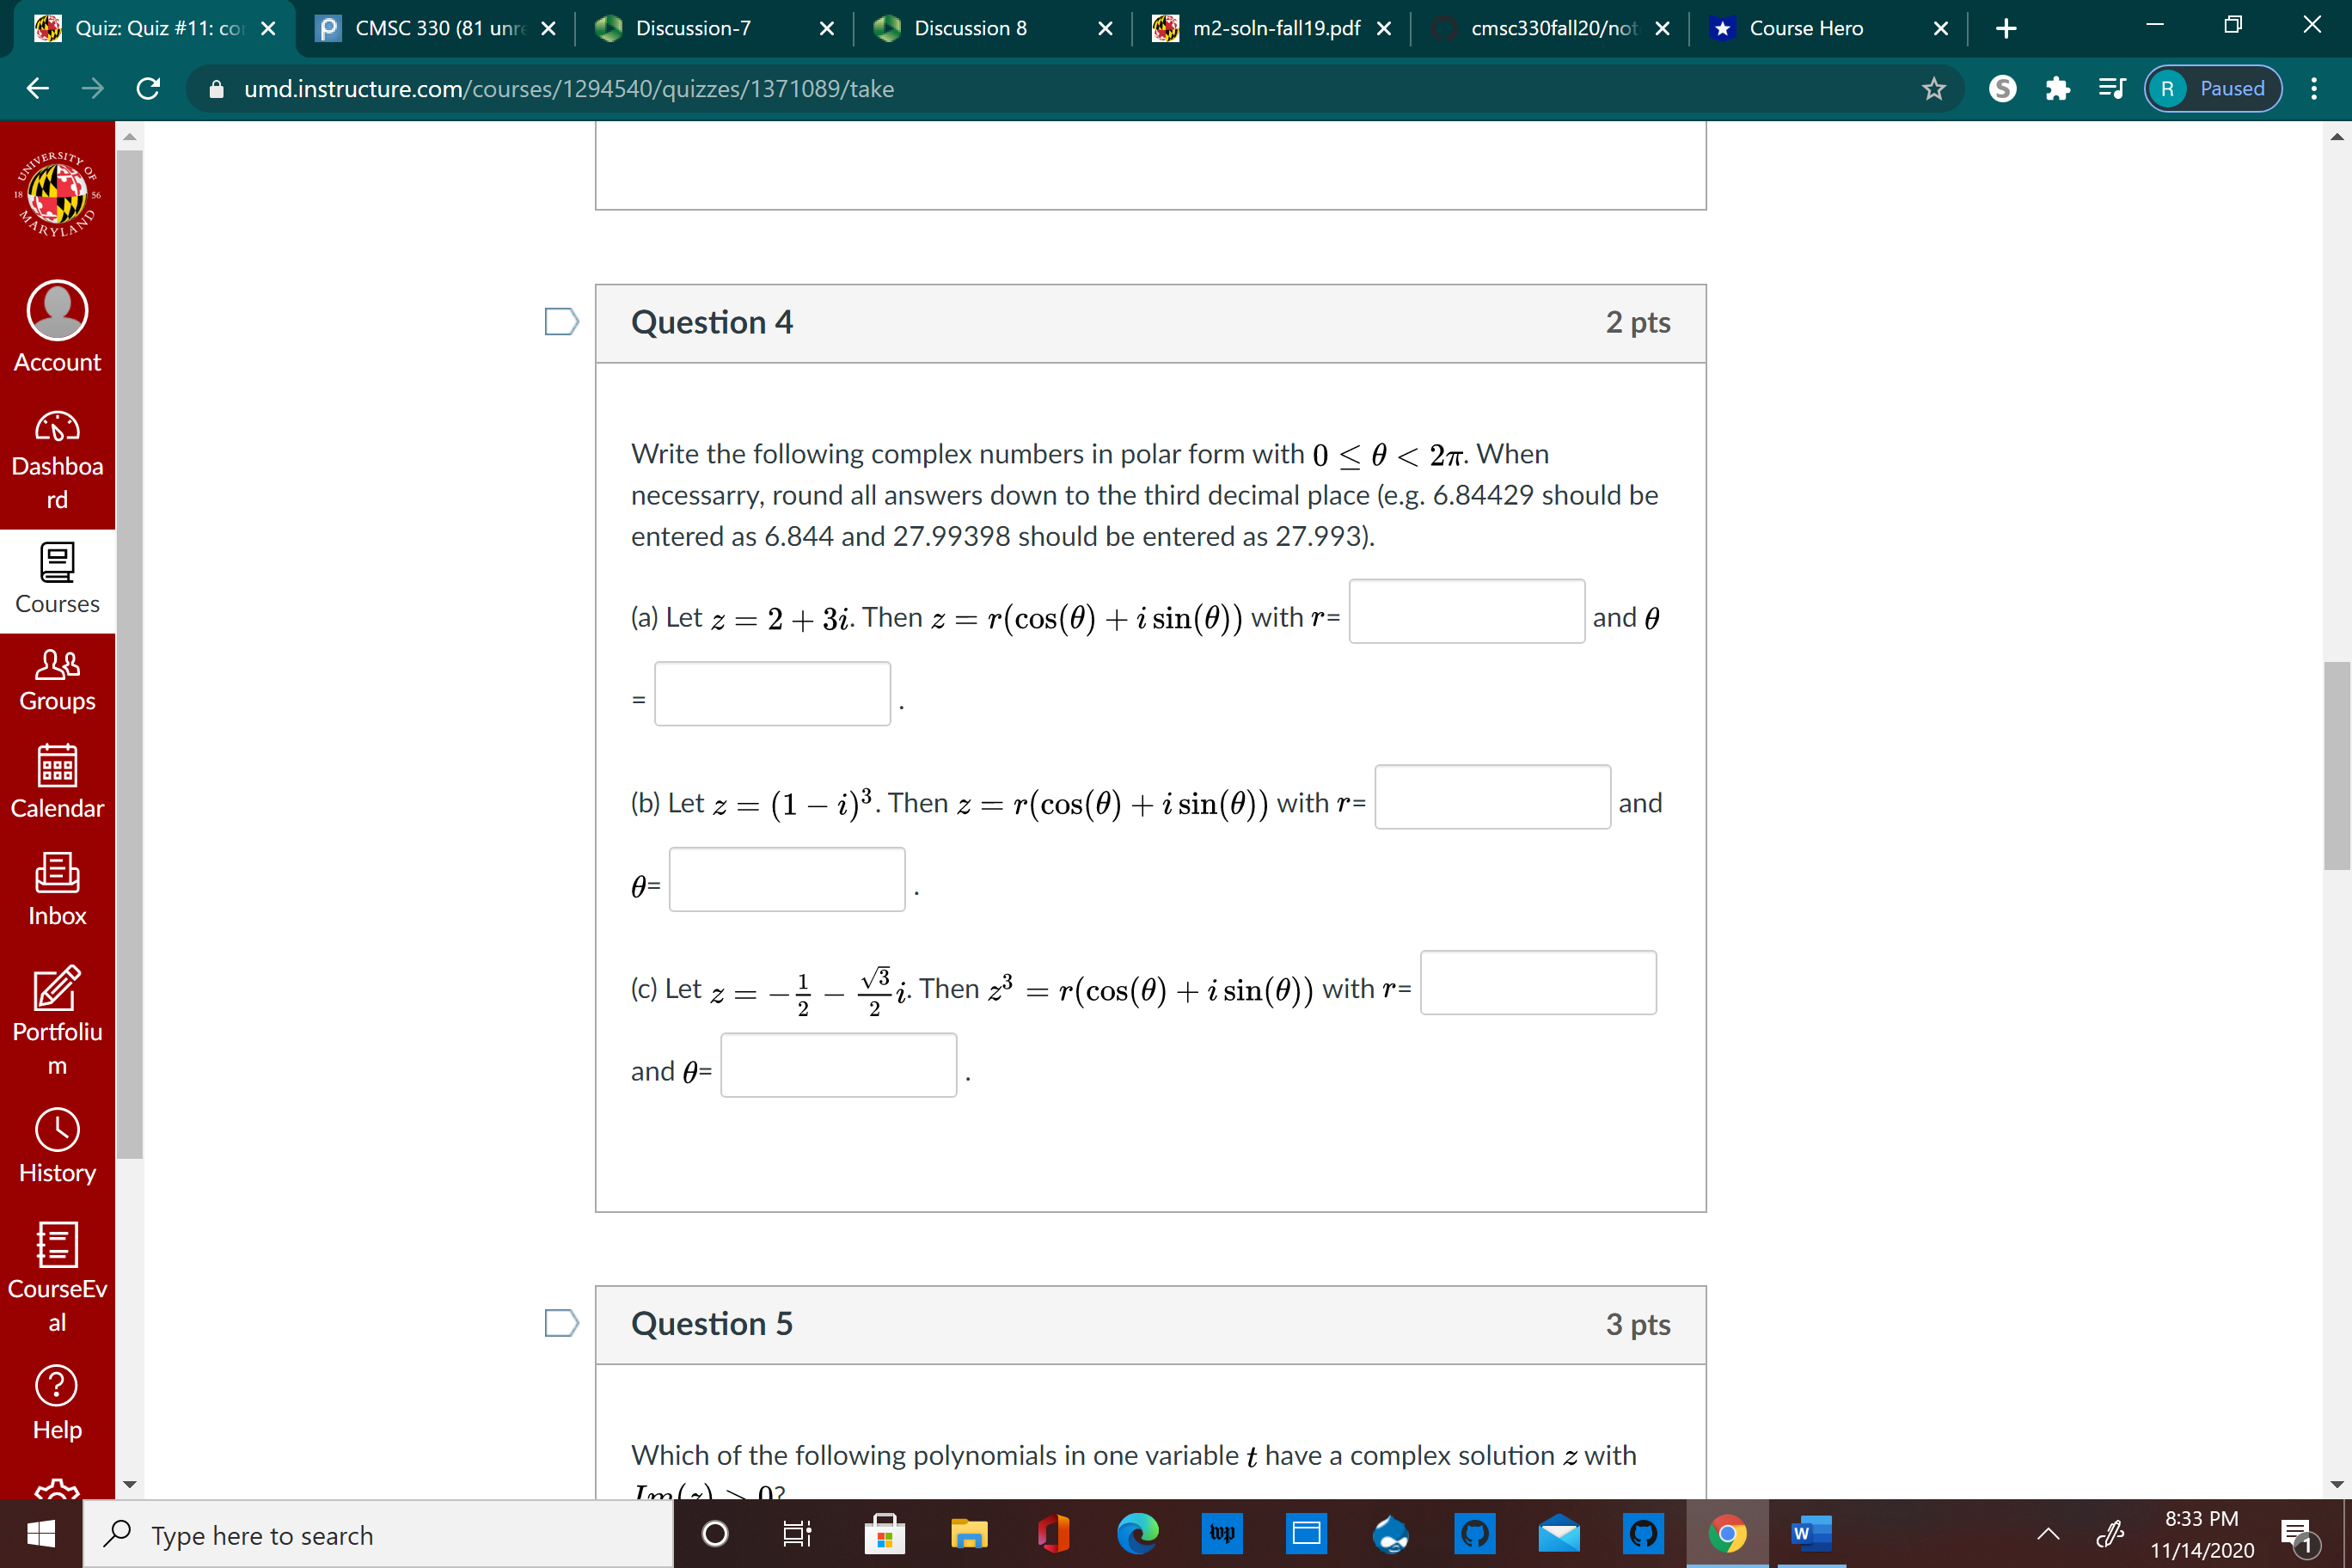
Task: Expand hidden icons in the system tray
Action: pyautogui.click(x=2047, y=1534)
